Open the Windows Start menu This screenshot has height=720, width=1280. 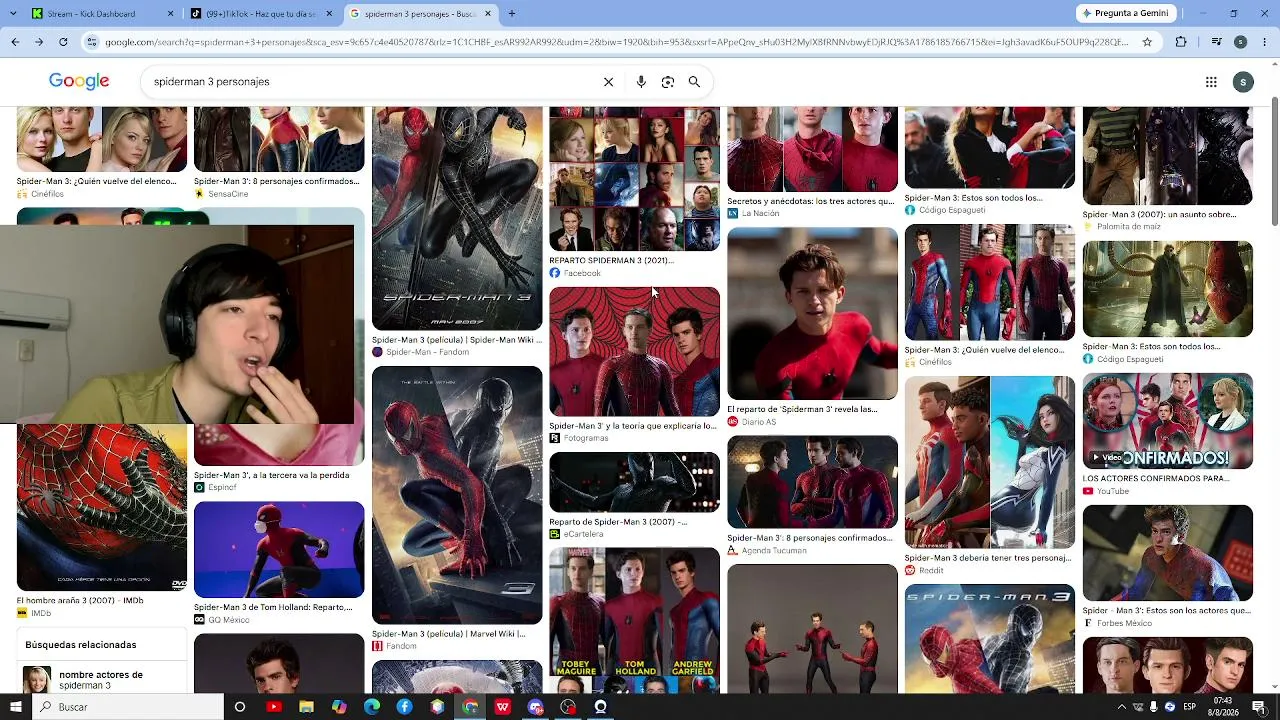click(x=16, y=707)
